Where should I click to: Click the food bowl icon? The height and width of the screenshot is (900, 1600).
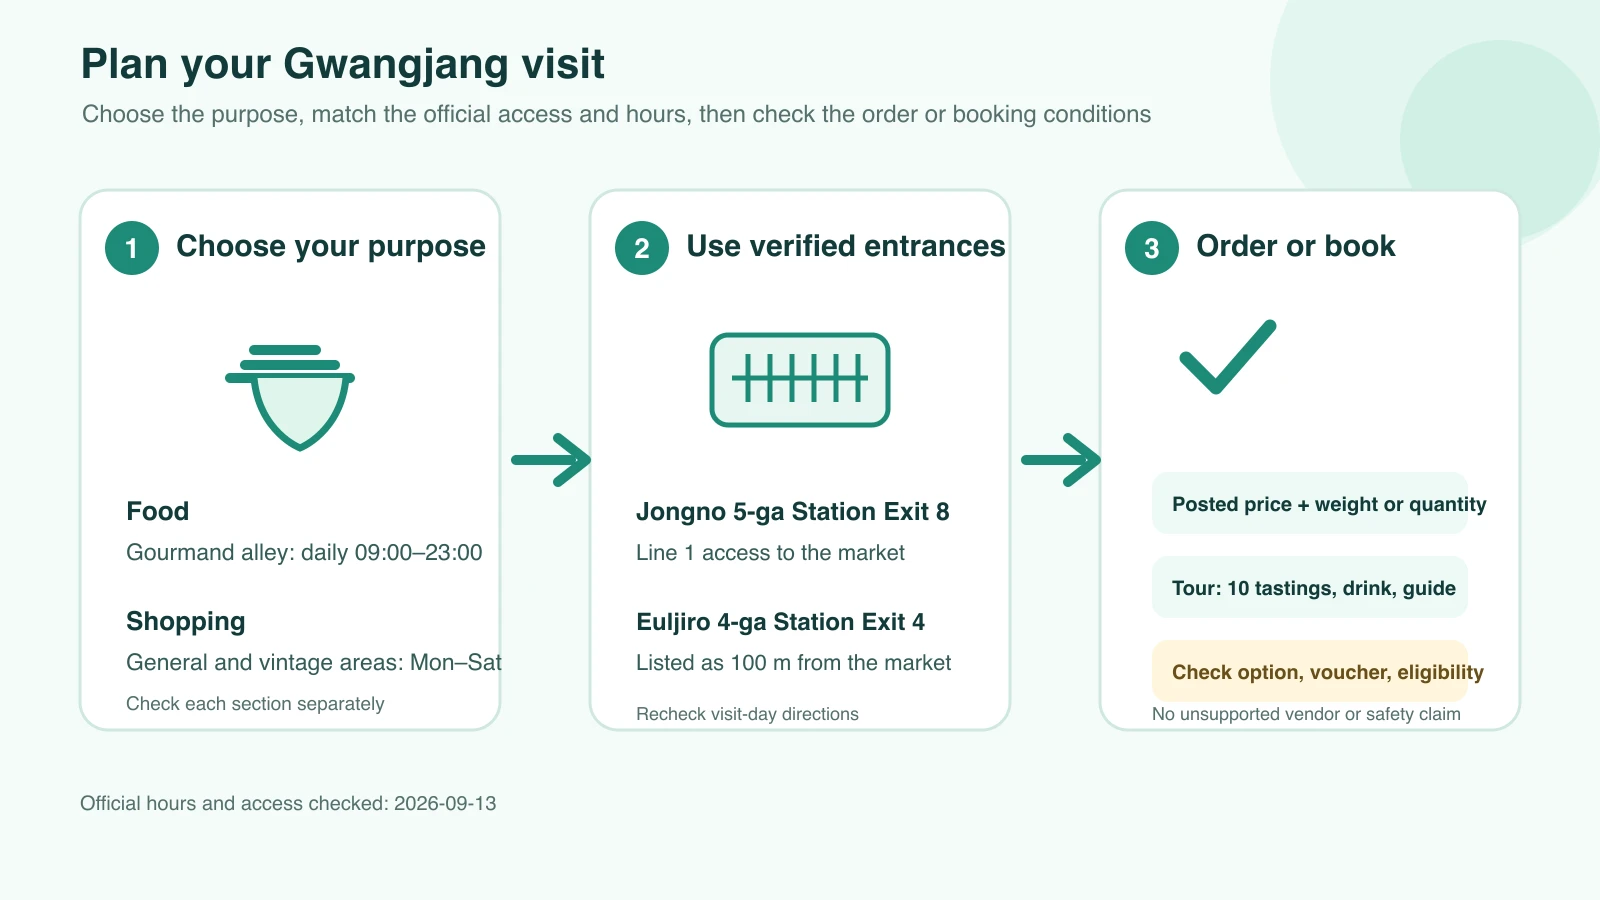(x=290, y=397)
